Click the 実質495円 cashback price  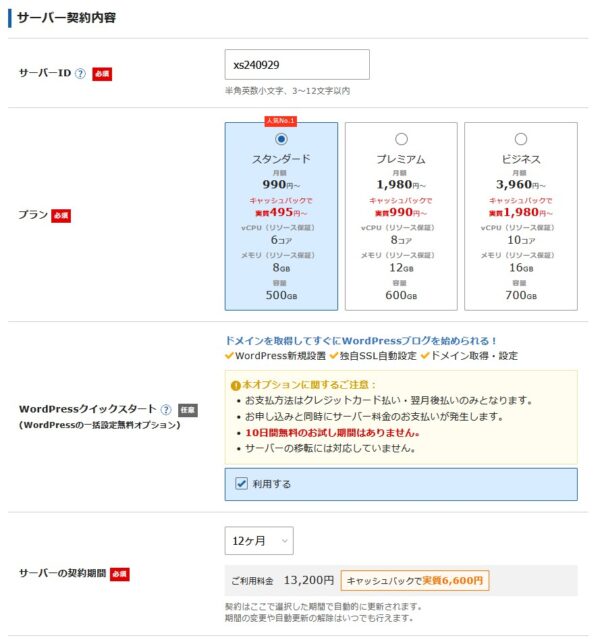coord(281,212)
